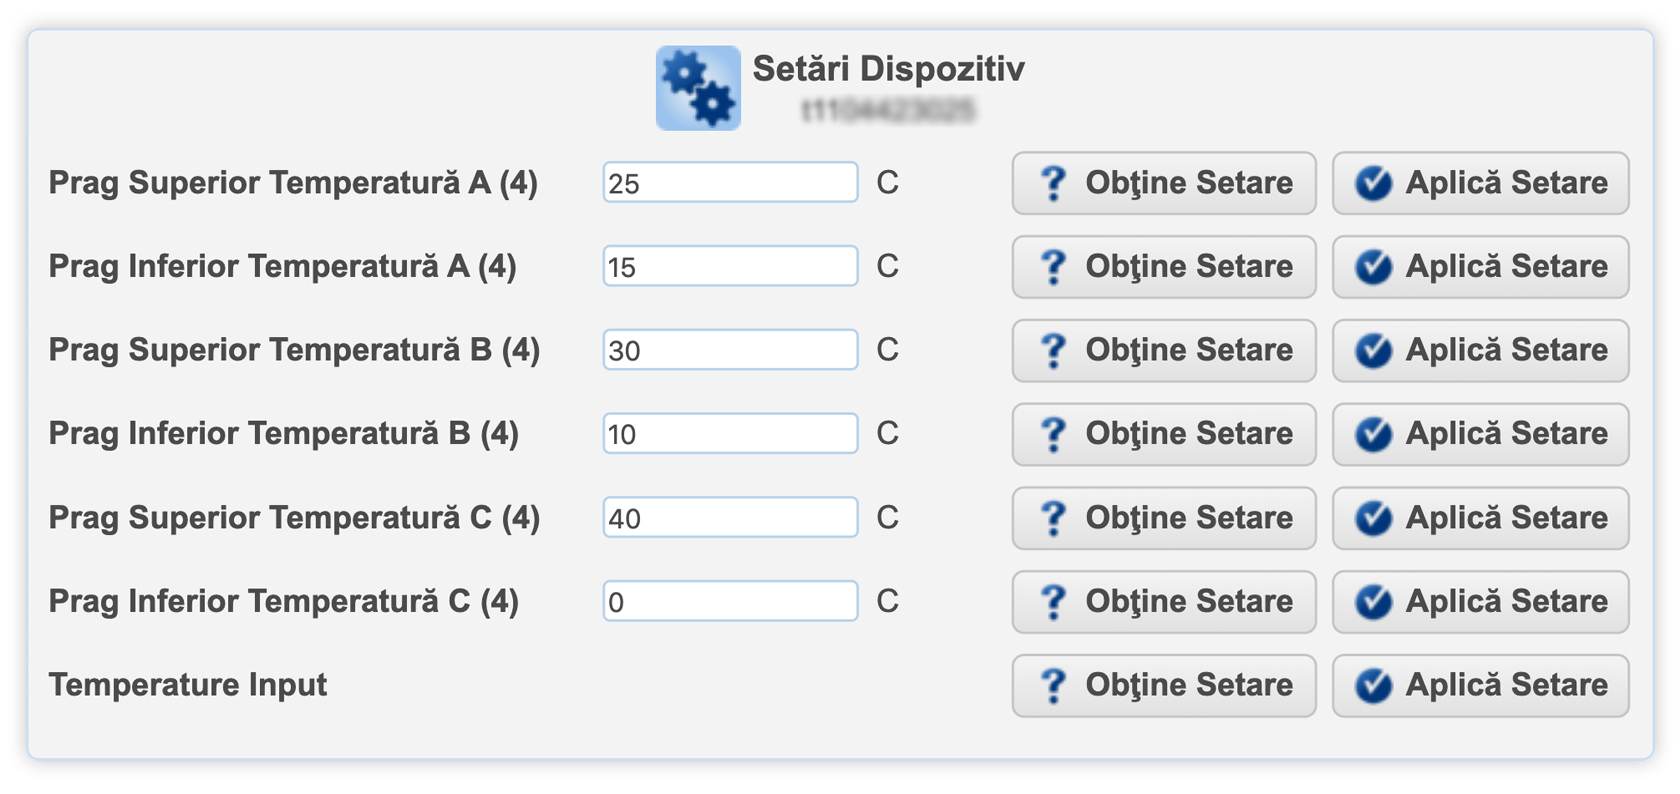Select the input field showing 30
Viewport: 1680px width, 794px height.
[x=730, y=350]
